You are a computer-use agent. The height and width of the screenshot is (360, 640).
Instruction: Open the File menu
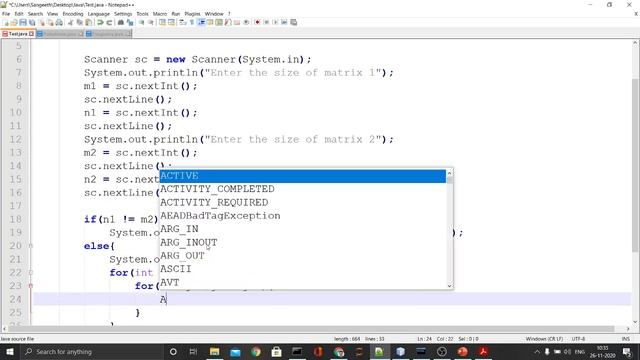[x=6, y=13]
